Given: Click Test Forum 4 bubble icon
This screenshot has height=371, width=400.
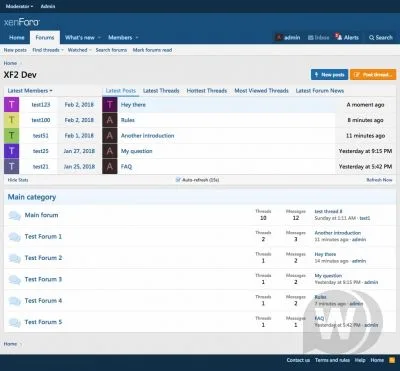Looking at the screenshot, I should click(14, 301).
